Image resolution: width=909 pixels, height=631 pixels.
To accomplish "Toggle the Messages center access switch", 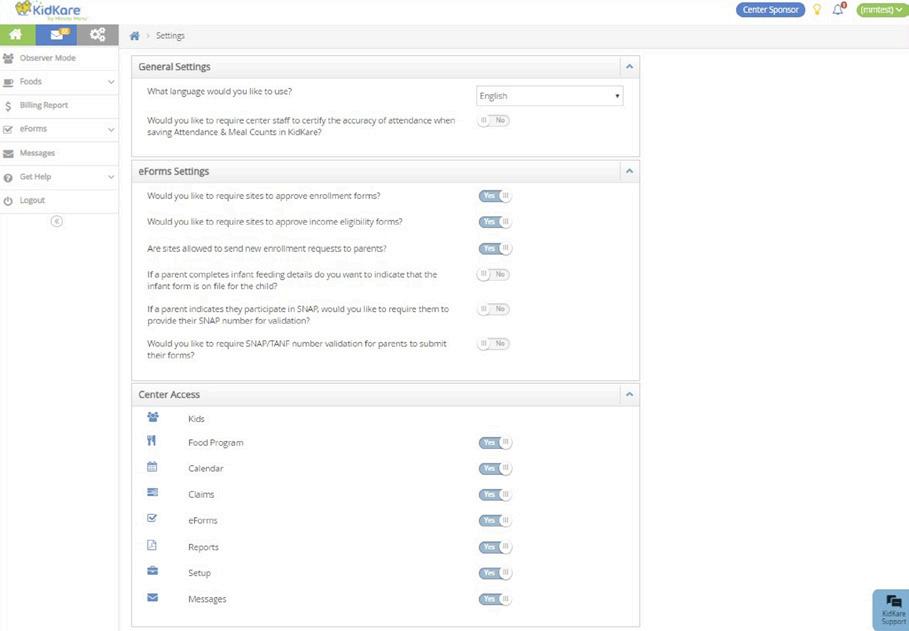I will click(x=495, y=599).
